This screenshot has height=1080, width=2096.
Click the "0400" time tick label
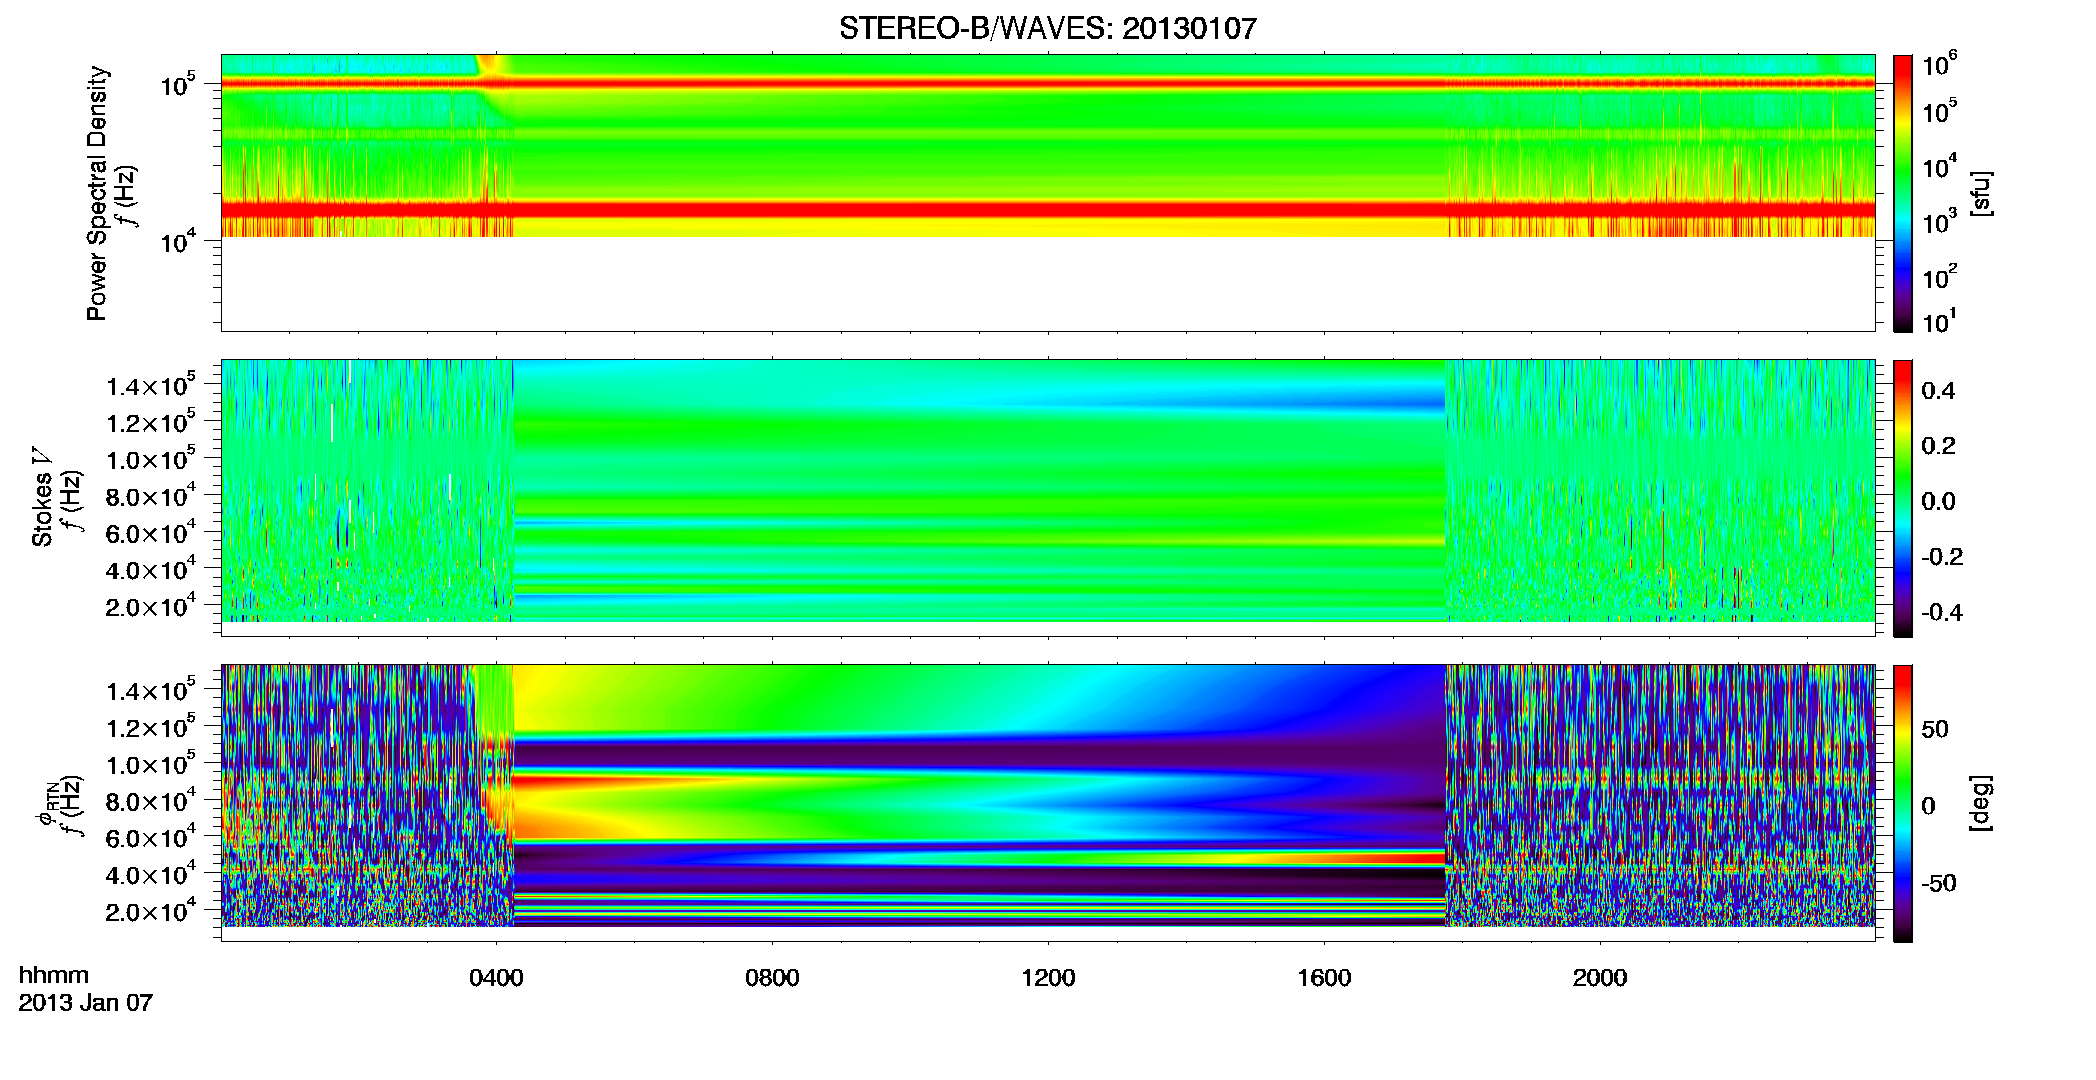click(x=496, y=978)
